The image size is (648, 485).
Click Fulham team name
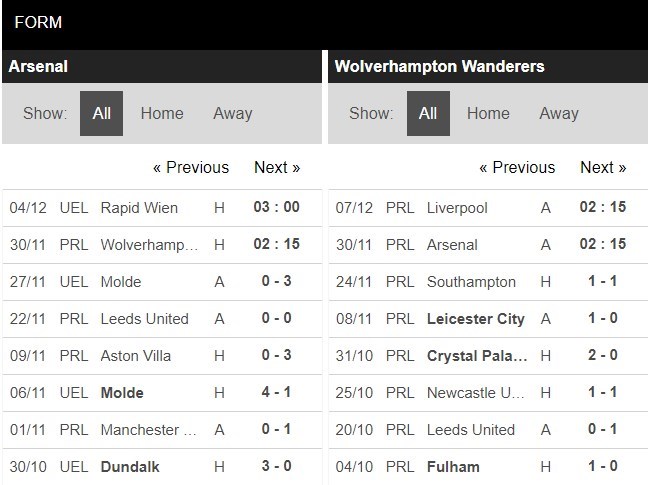coord(453,467)
